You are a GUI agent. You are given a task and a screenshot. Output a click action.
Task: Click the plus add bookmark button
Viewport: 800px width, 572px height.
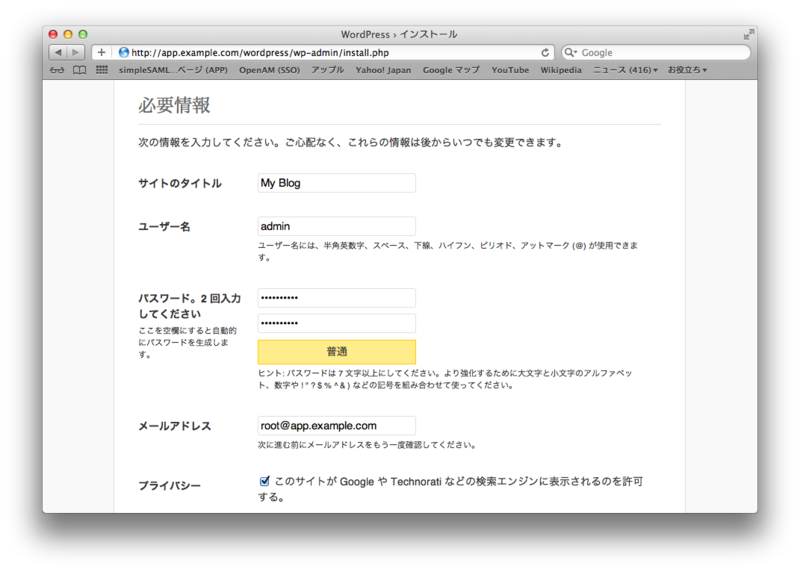click(101, 52)
